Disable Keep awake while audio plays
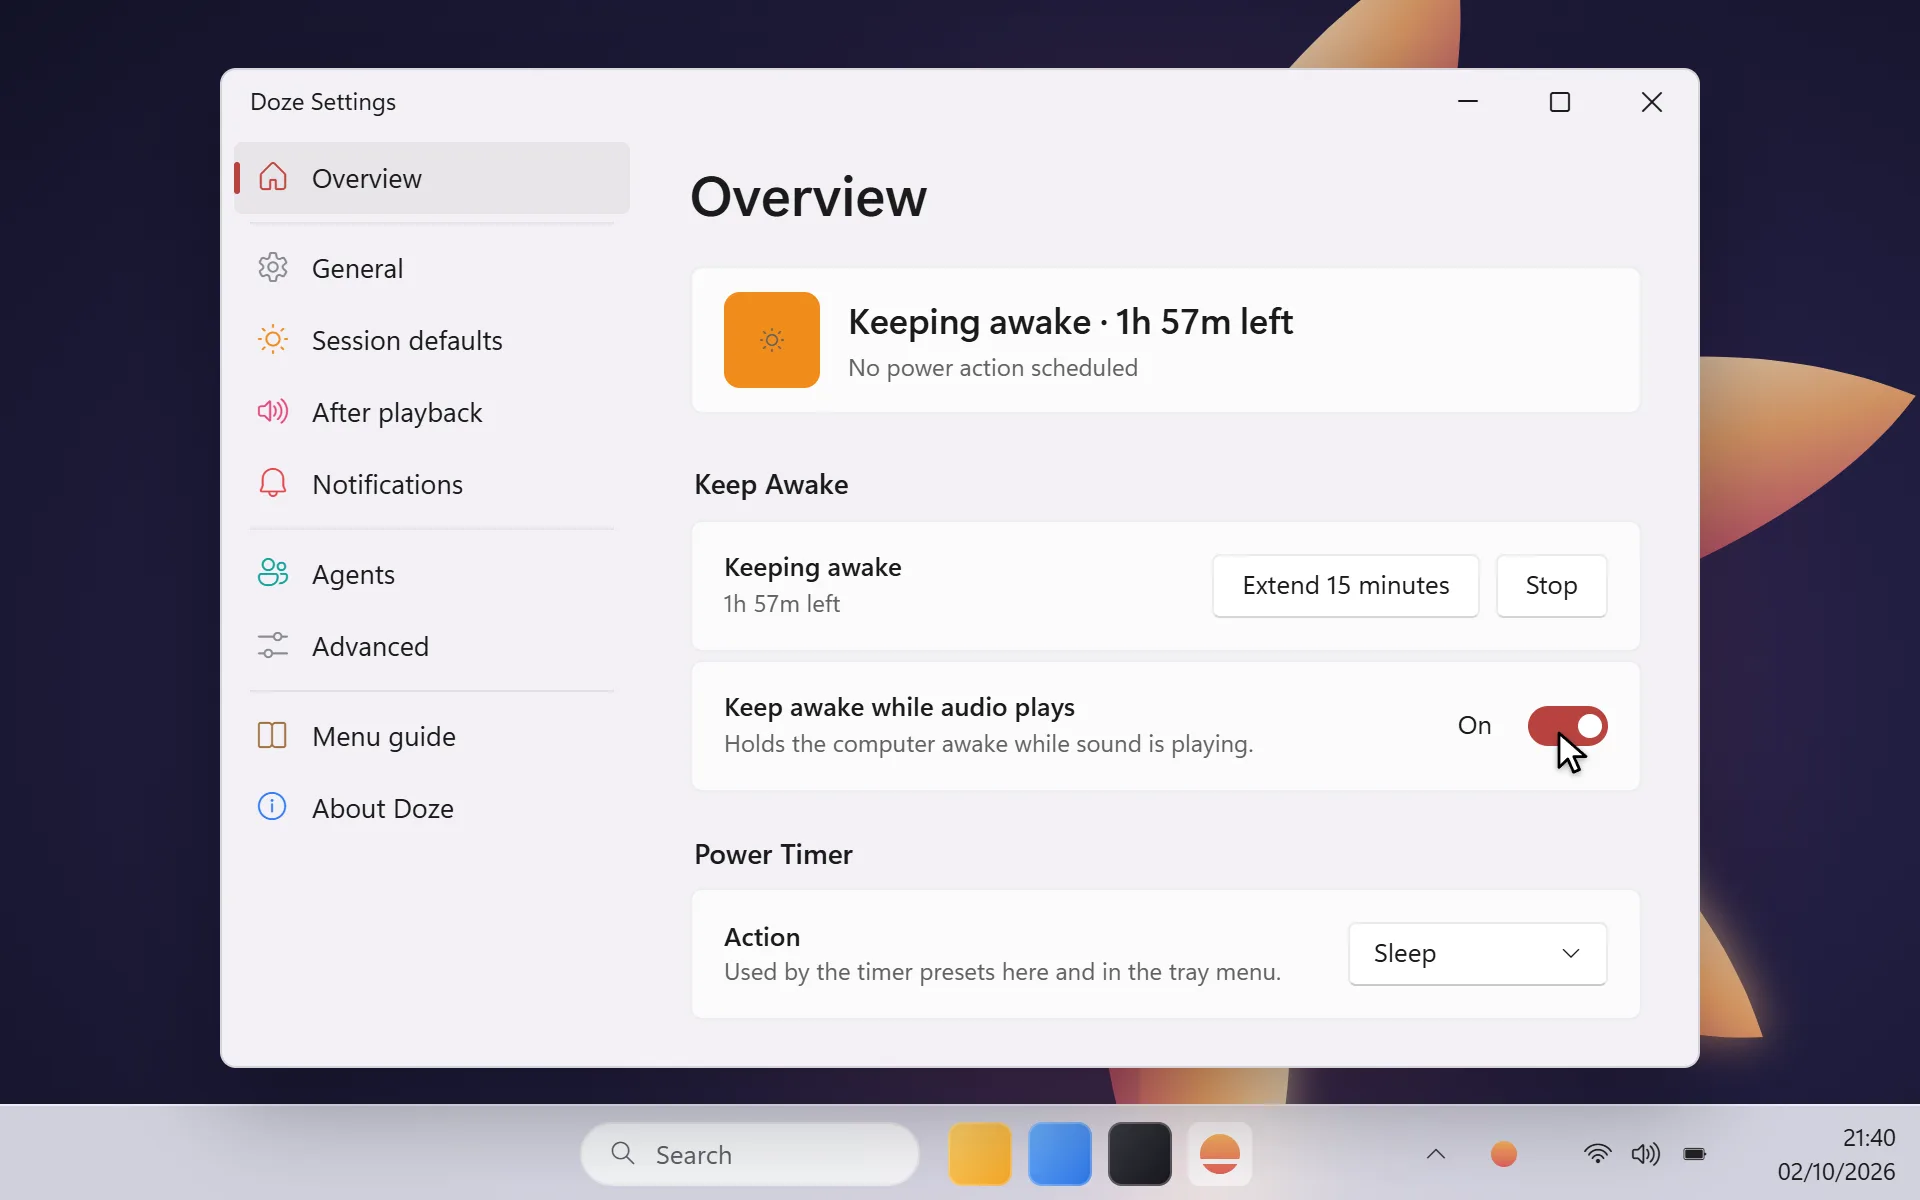Screen dimensions: 1920x1200 1567,726
